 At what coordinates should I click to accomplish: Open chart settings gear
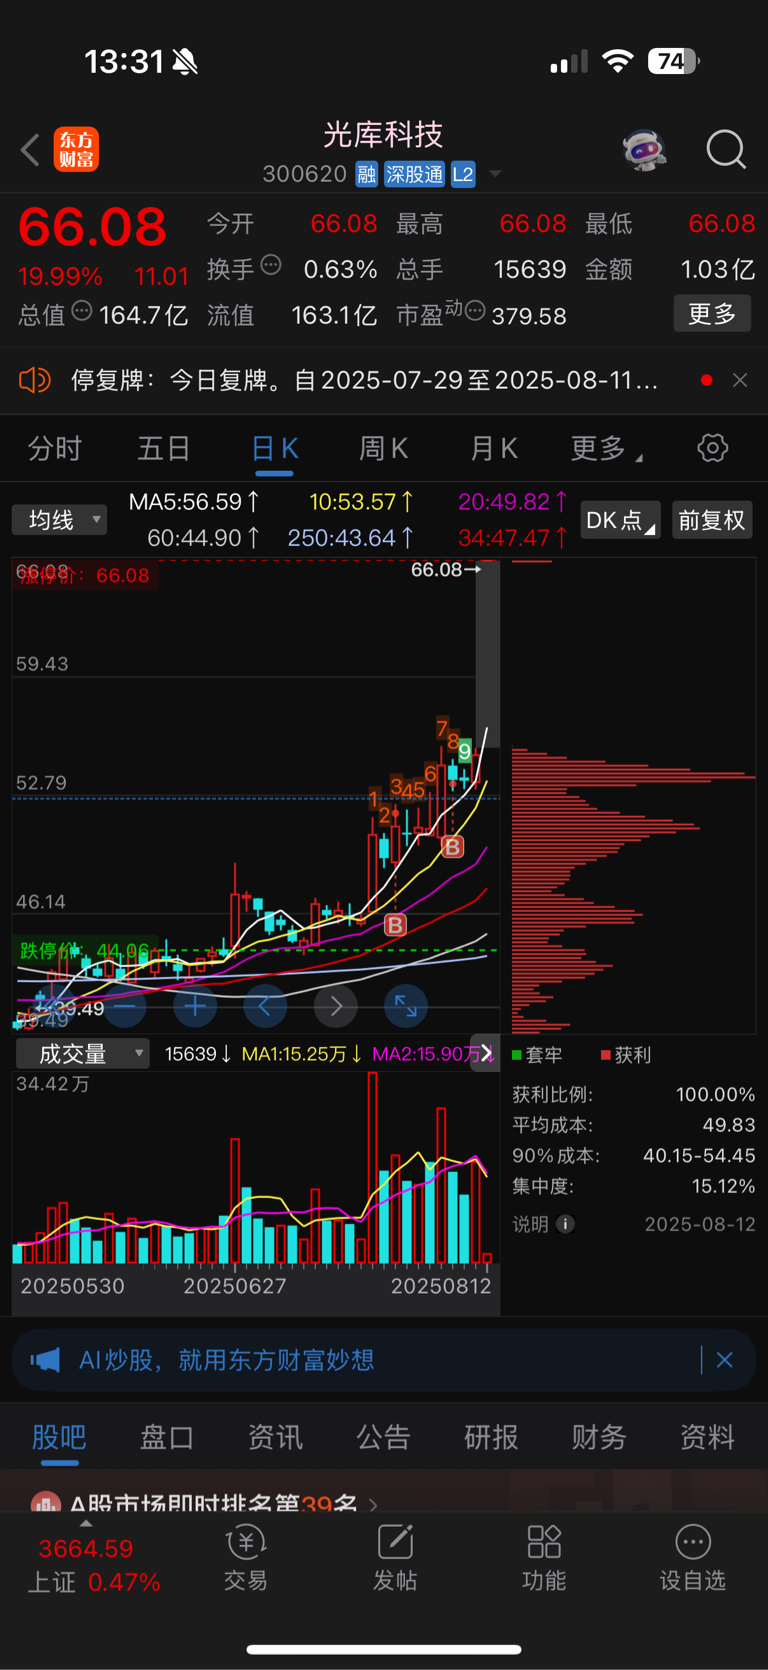[x=713, y=447]
